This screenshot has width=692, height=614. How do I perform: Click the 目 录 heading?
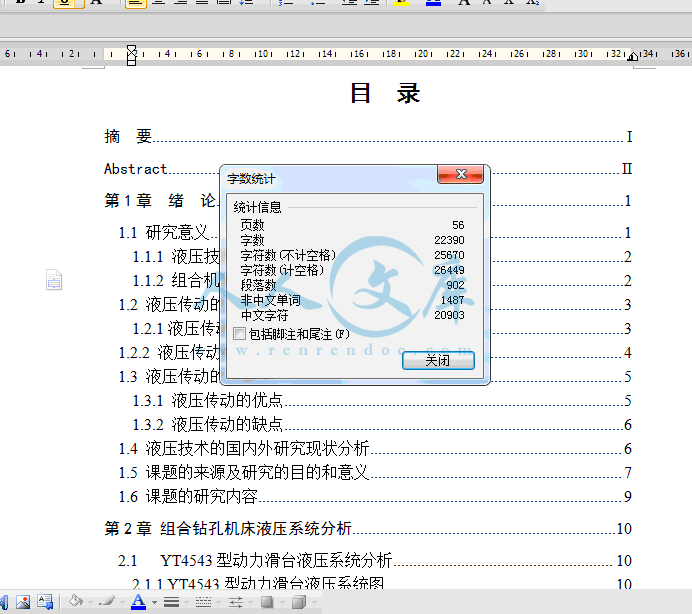click(x=385, y=94)
